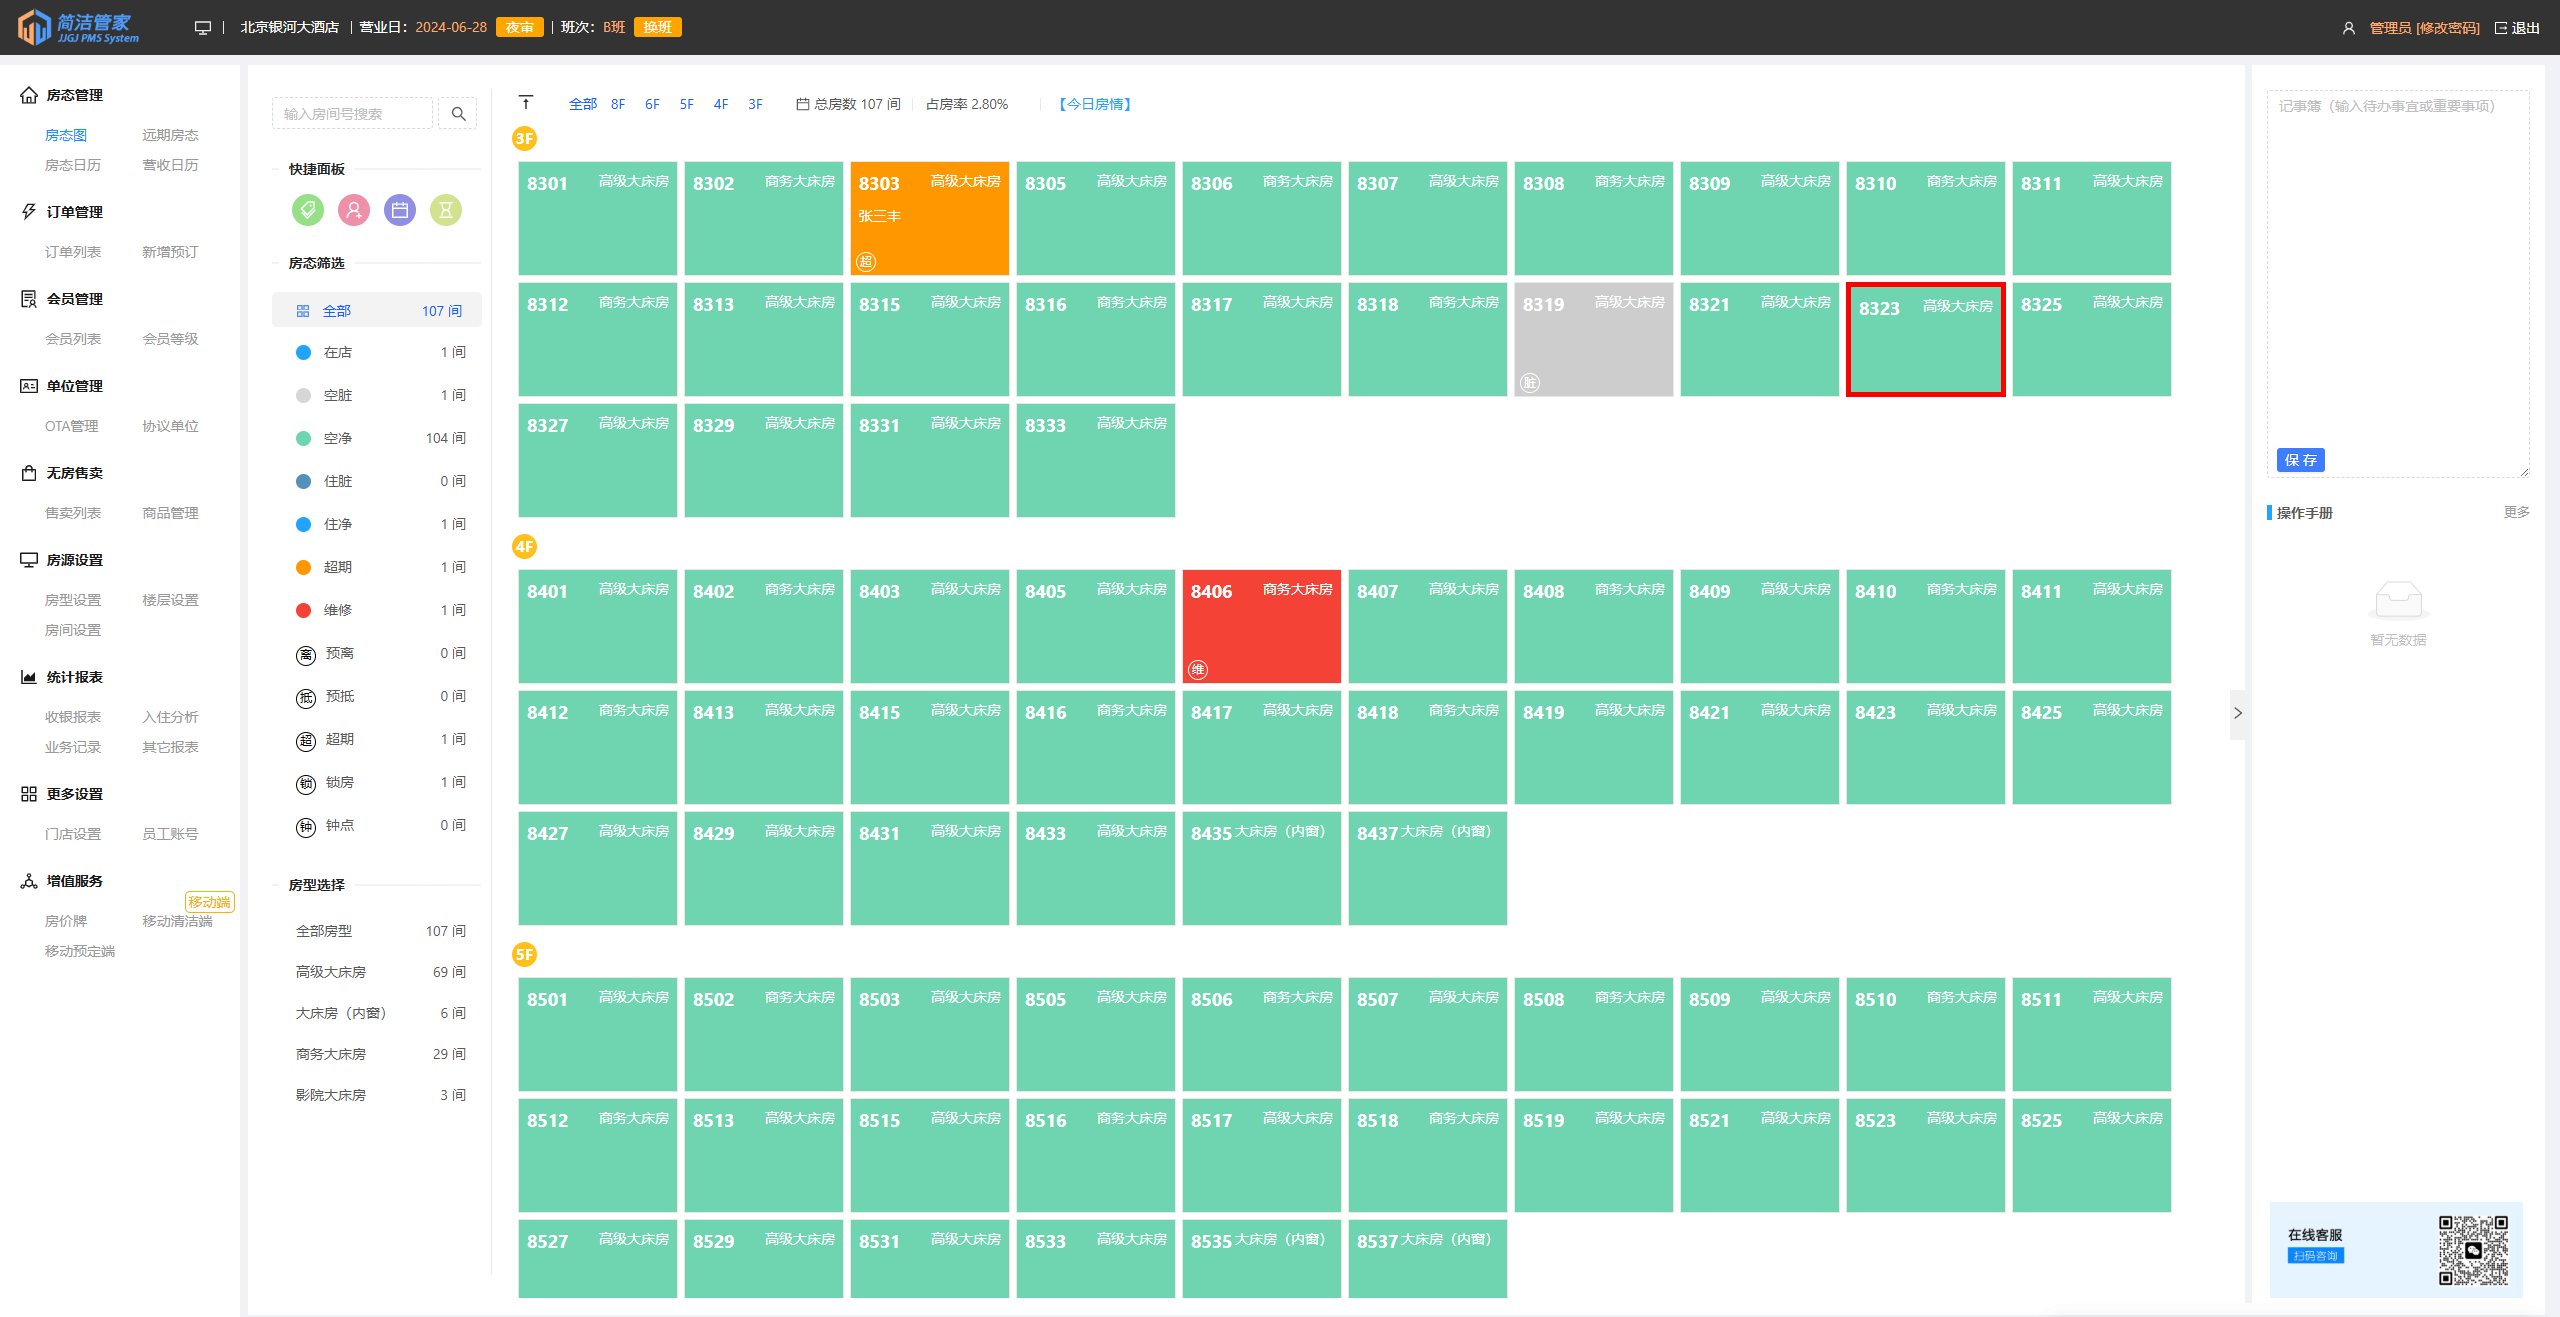This screenshot has height=1317, width=2560.
Task: Select the orange room 8303 tile
Action: click(929, 218)
